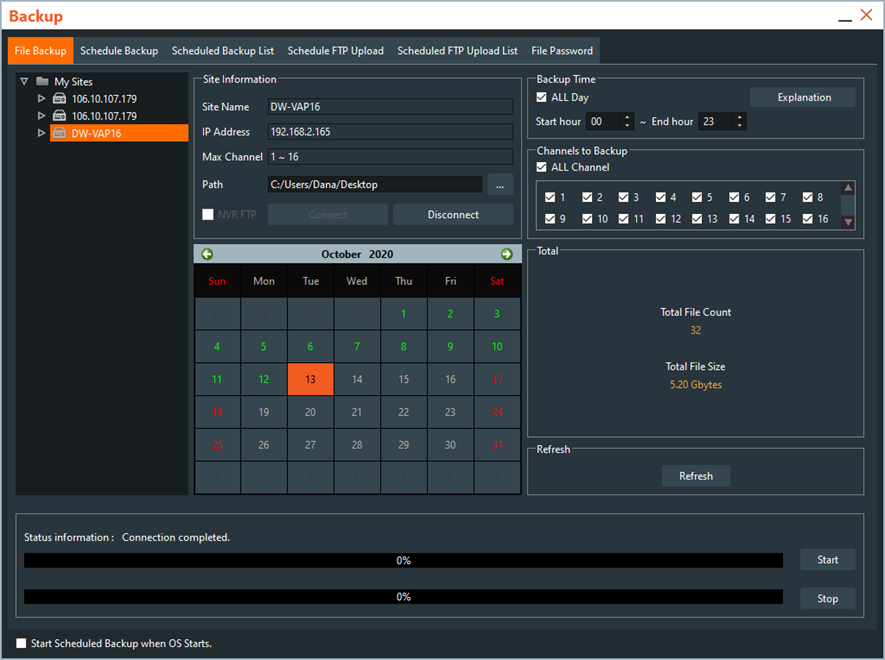Uncheck channel 5 checkbox
885x660 pixels.
697,198
